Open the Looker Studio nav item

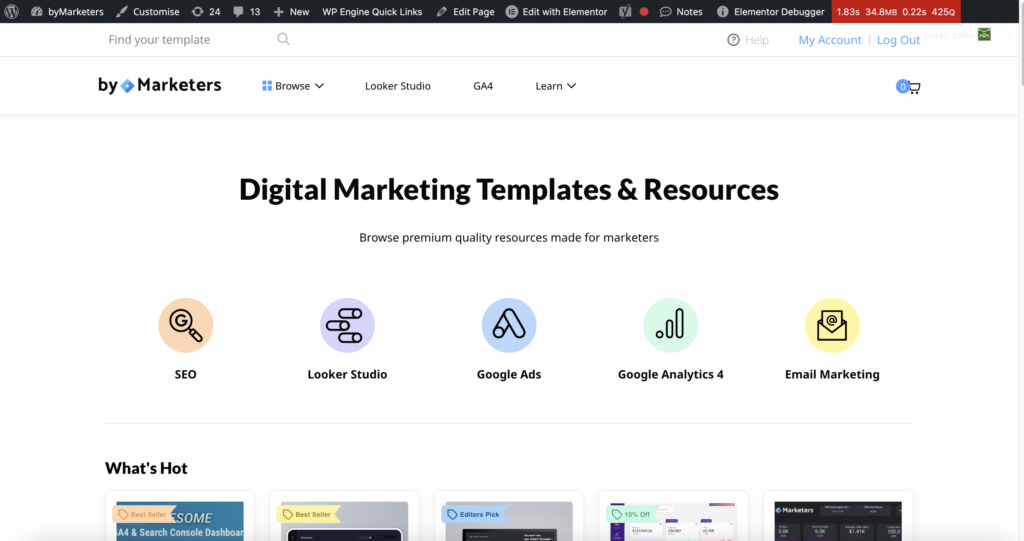[x=397, y=86]
